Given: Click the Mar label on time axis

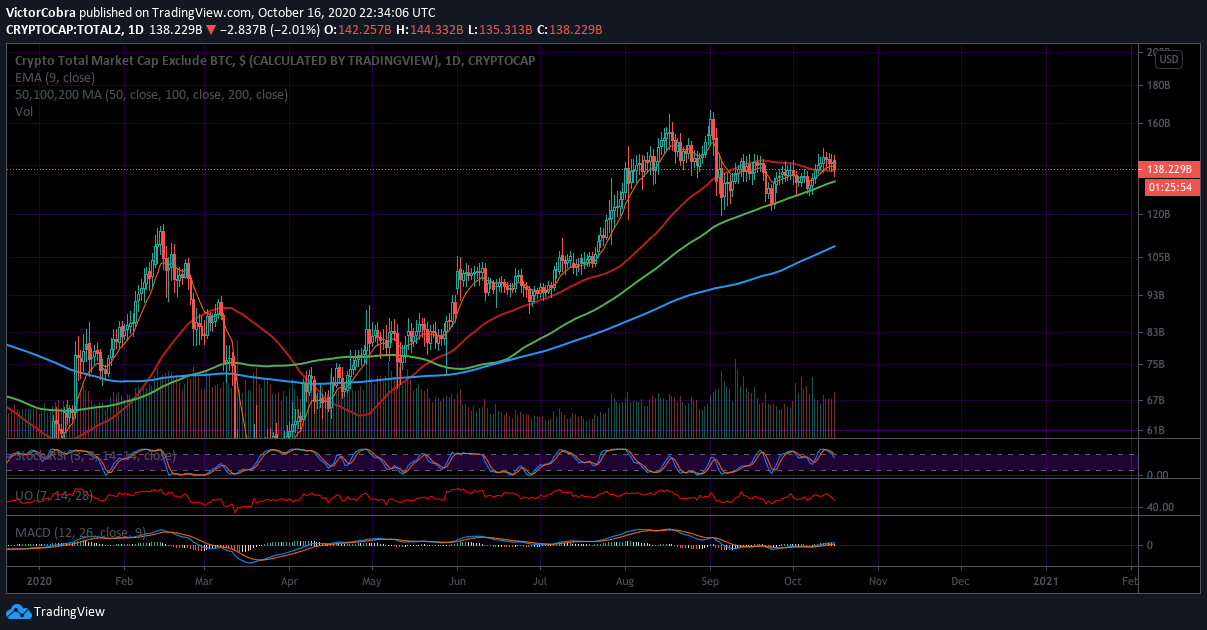Looking at the screenshot, I should point(203,580).
